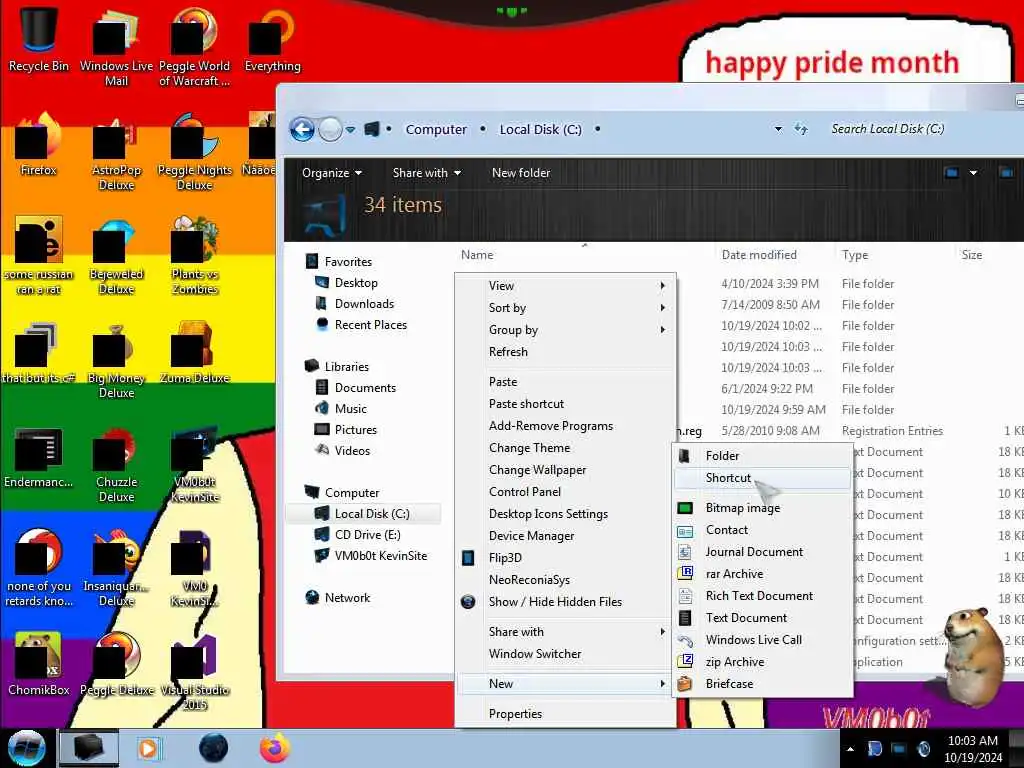The width and height of the screenshot is (1024, 768).
Task: Select Network in the navigation pane
Action: click(x=347, y=598)
